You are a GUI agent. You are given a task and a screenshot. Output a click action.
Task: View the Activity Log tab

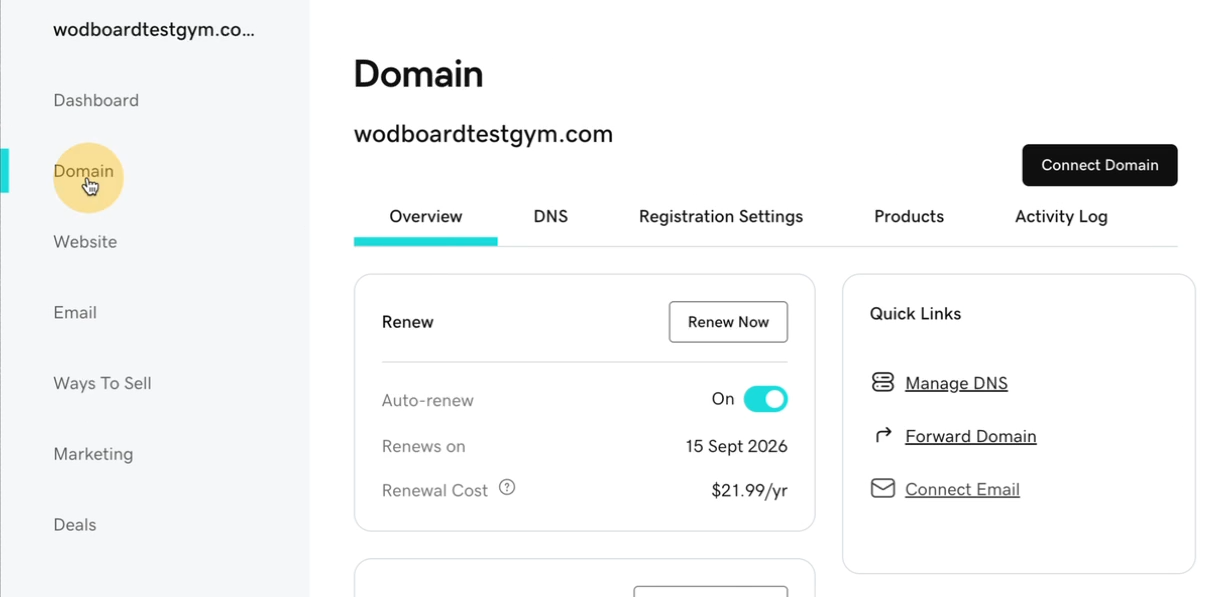[1061, 216]
